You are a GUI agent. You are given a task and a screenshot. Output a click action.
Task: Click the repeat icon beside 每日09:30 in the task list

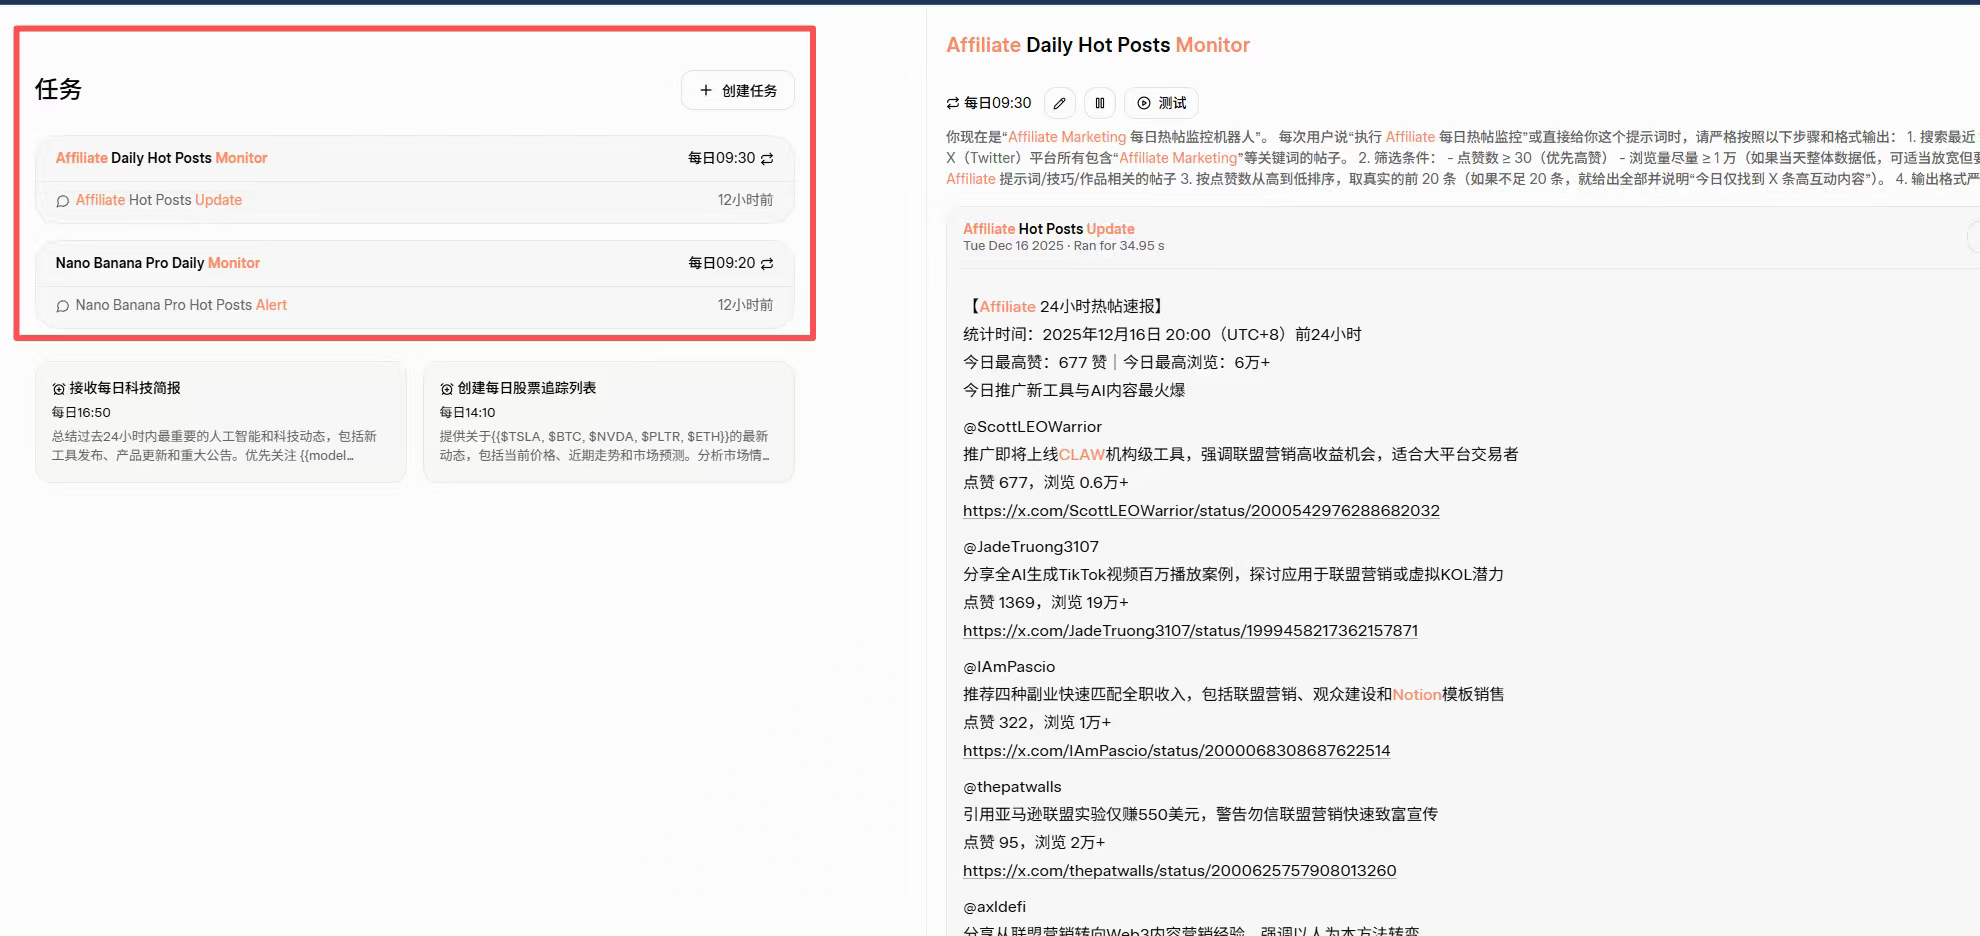(767, 158)
